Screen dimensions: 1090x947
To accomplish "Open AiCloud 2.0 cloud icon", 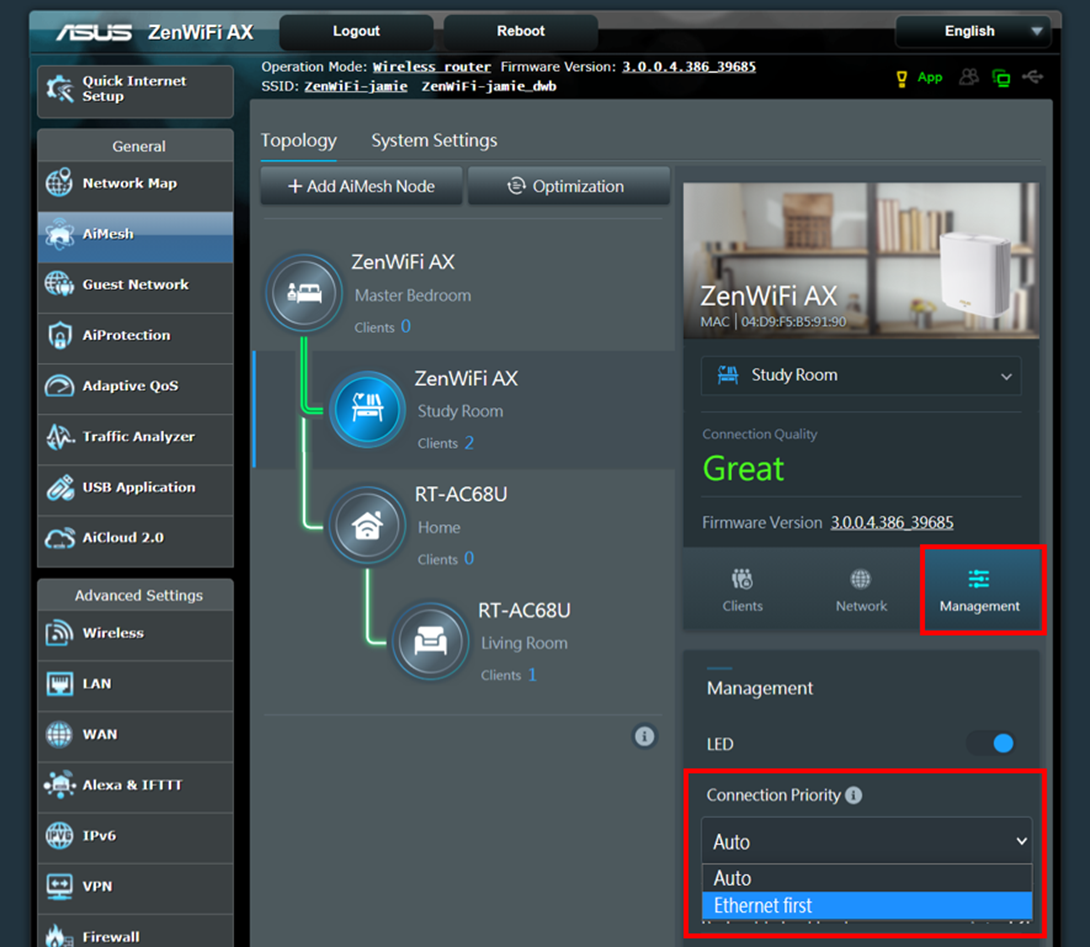I will point(59,538).
